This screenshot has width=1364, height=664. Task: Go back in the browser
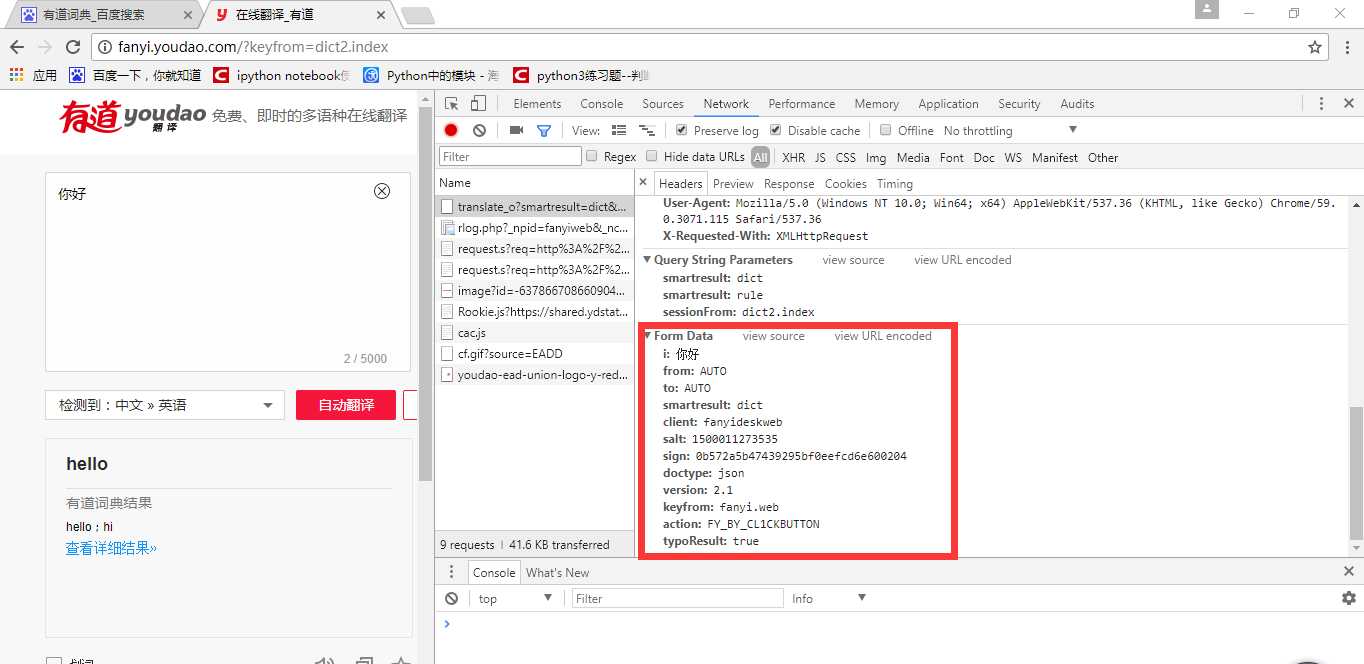click(17, 47)
